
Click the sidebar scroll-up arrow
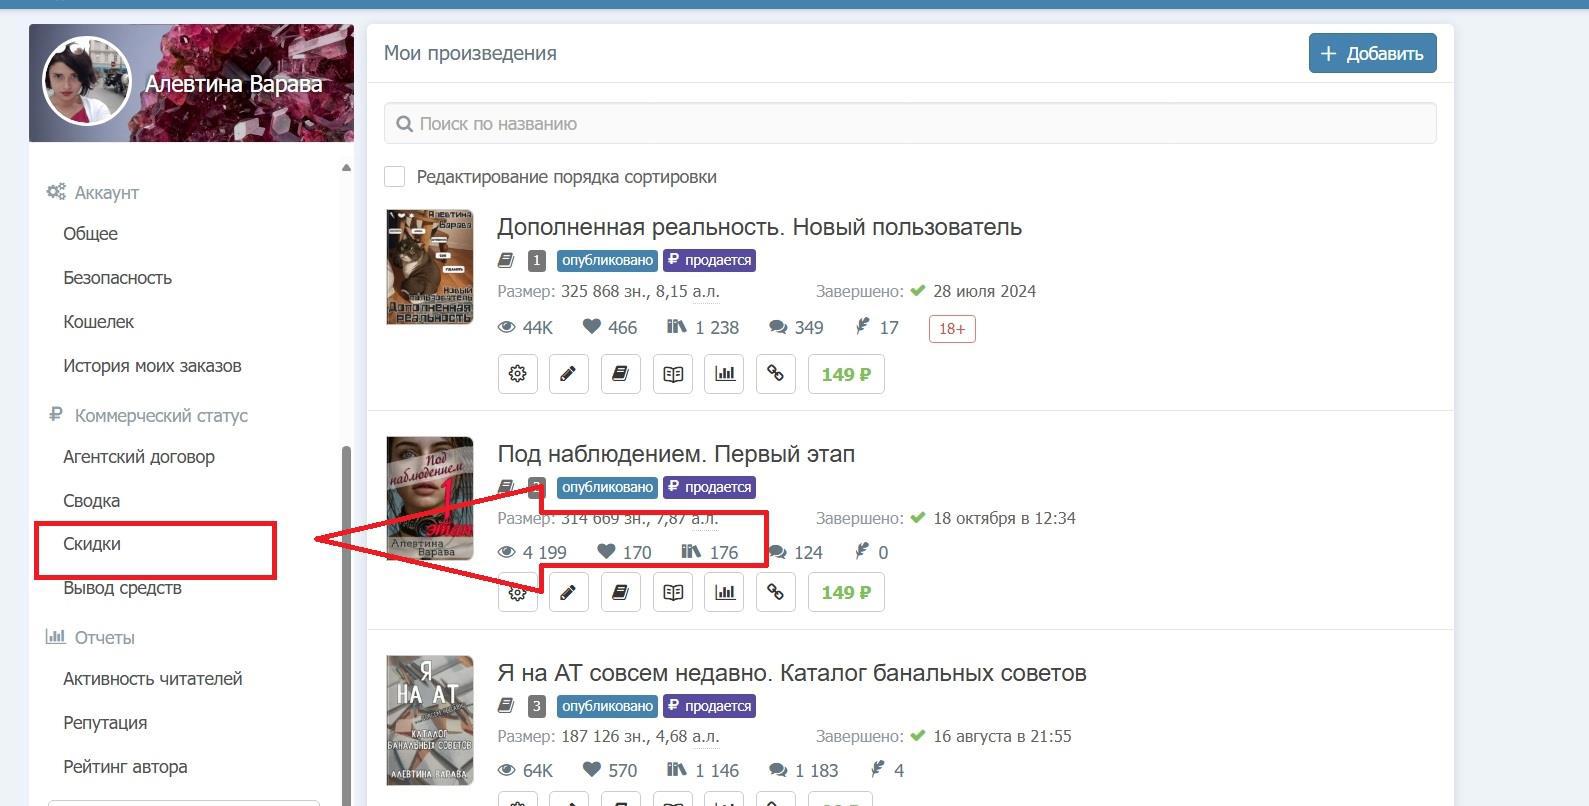click(x=346, y=167)
